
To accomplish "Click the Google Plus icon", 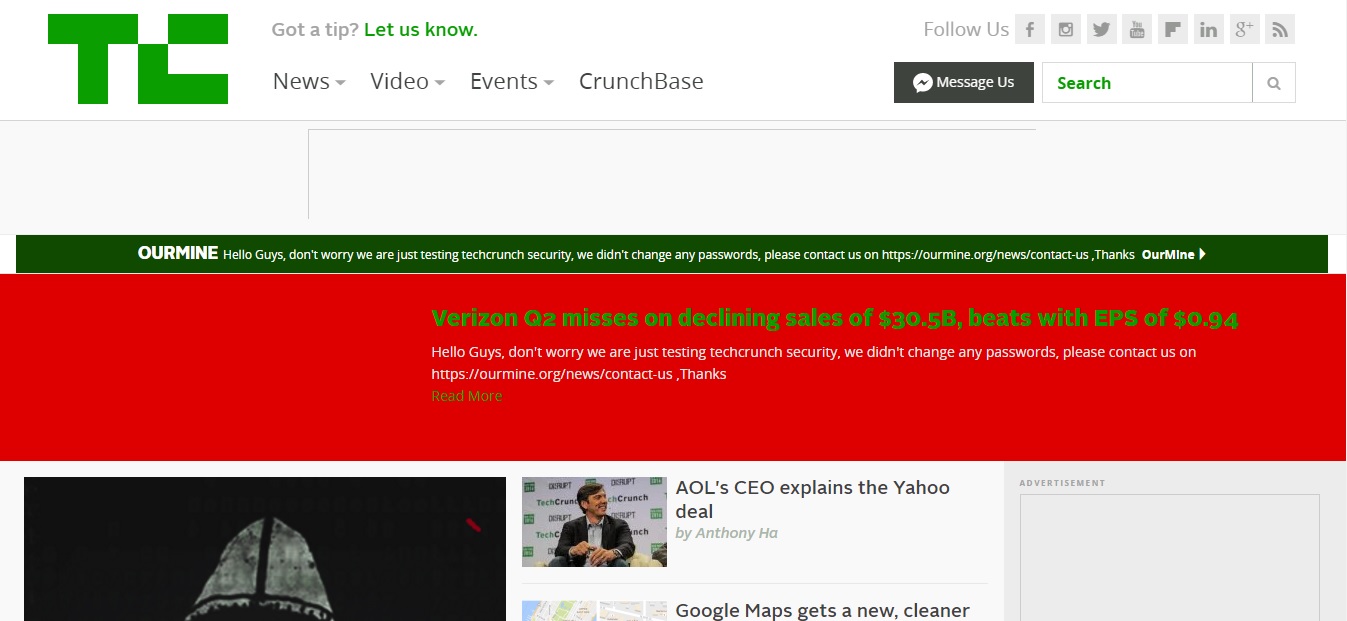I will (1244, 30).
